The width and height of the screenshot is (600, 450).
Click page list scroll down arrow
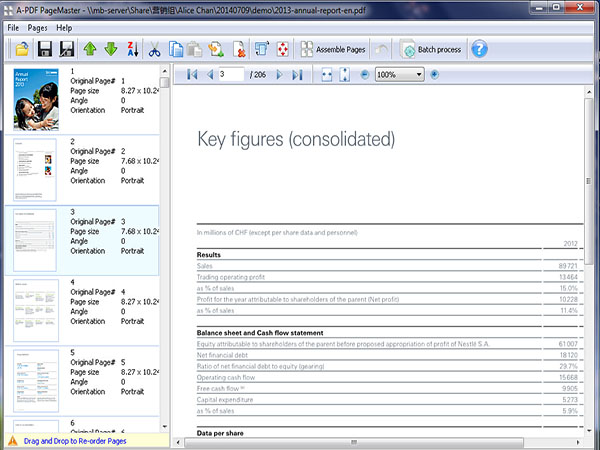click(x=165, y=426)
